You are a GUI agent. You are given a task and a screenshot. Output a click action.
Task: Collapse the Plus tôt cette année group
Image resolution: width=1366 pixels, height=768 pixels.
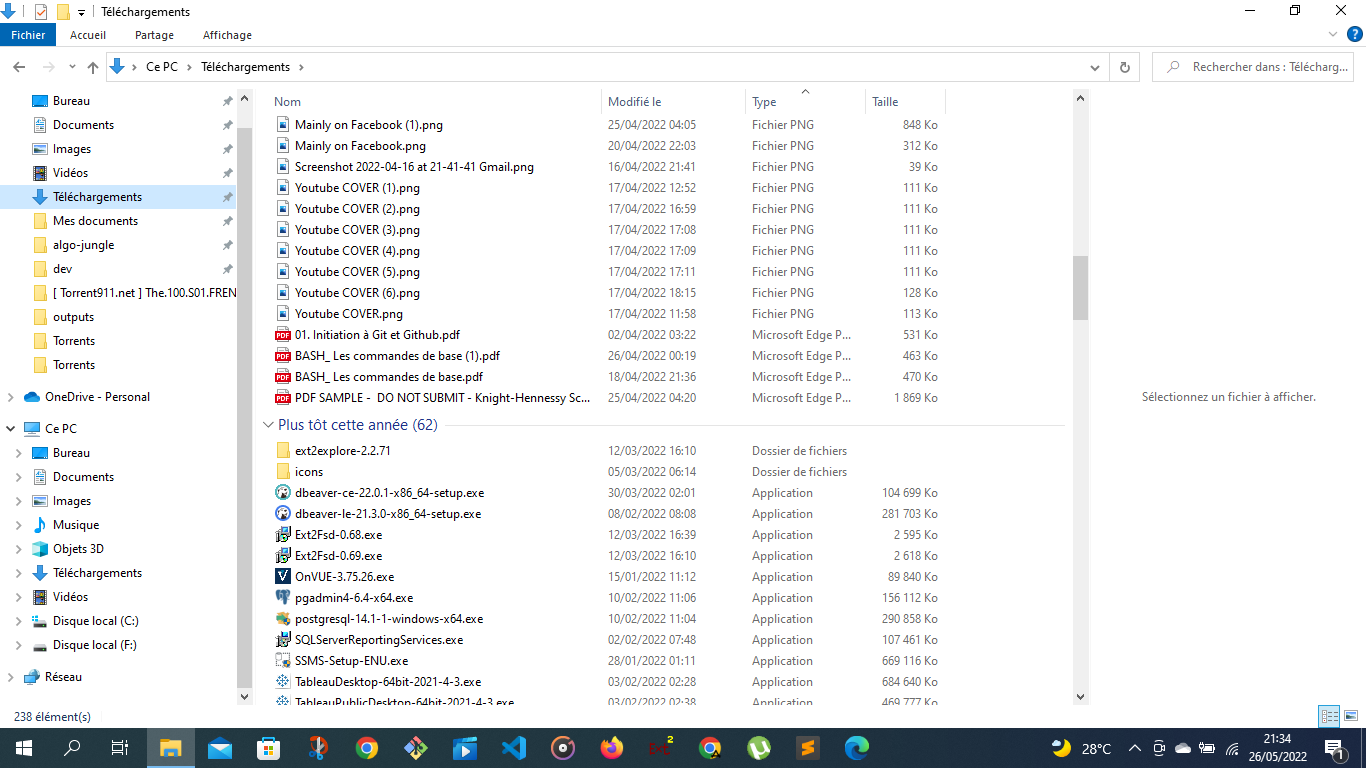pos(268,425)
